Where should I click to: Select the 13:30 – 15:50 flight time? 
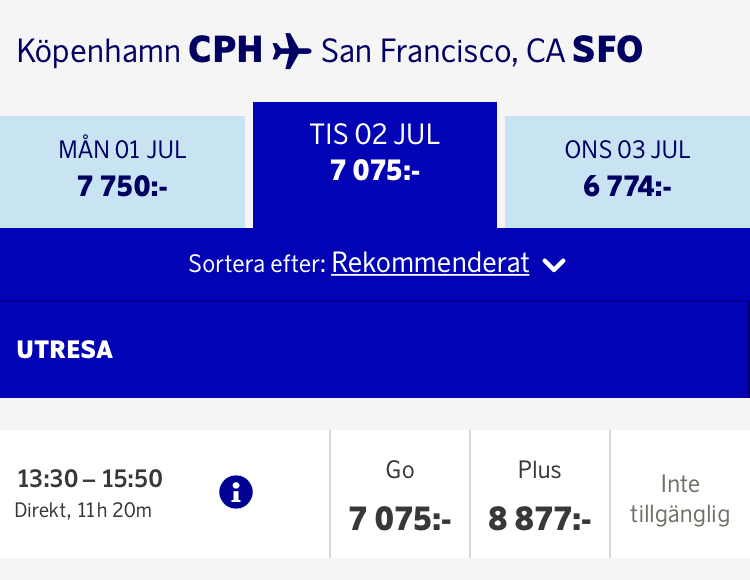click(90, 479)
